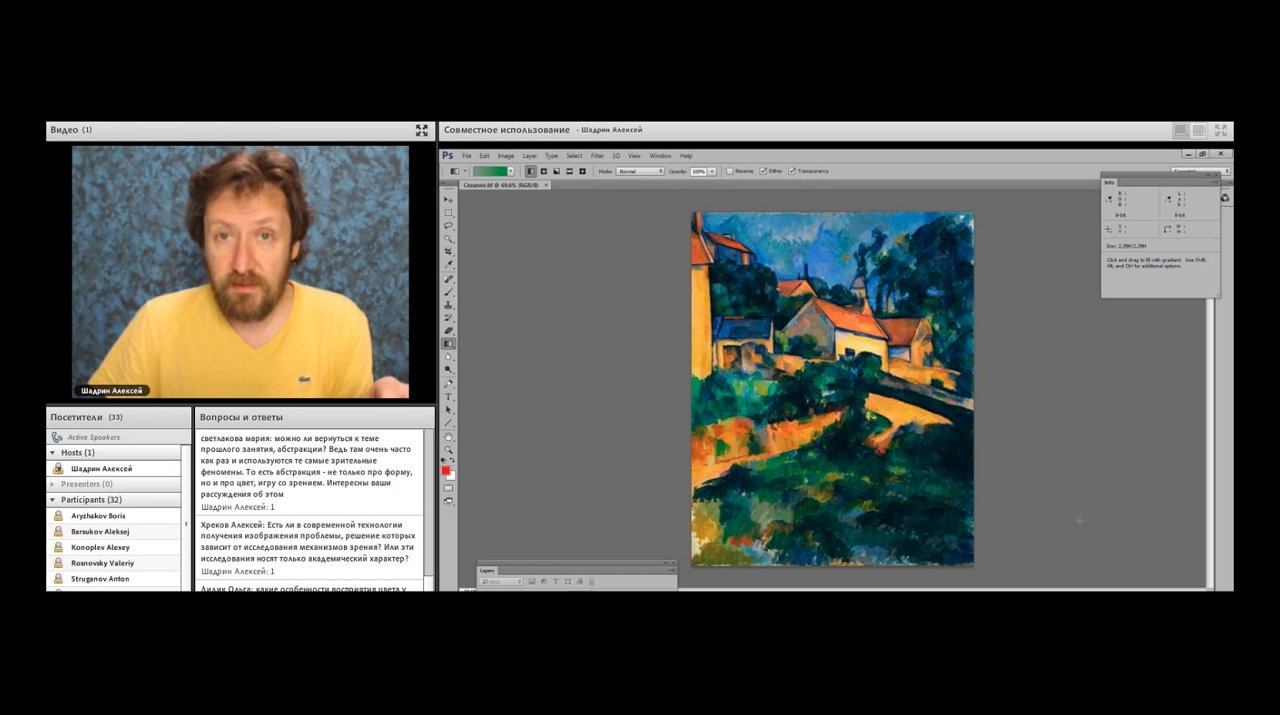Viewport: 1280px width, 715px height.
Task: Click the Layers panel tab
Action: click(x=487, y=571)
